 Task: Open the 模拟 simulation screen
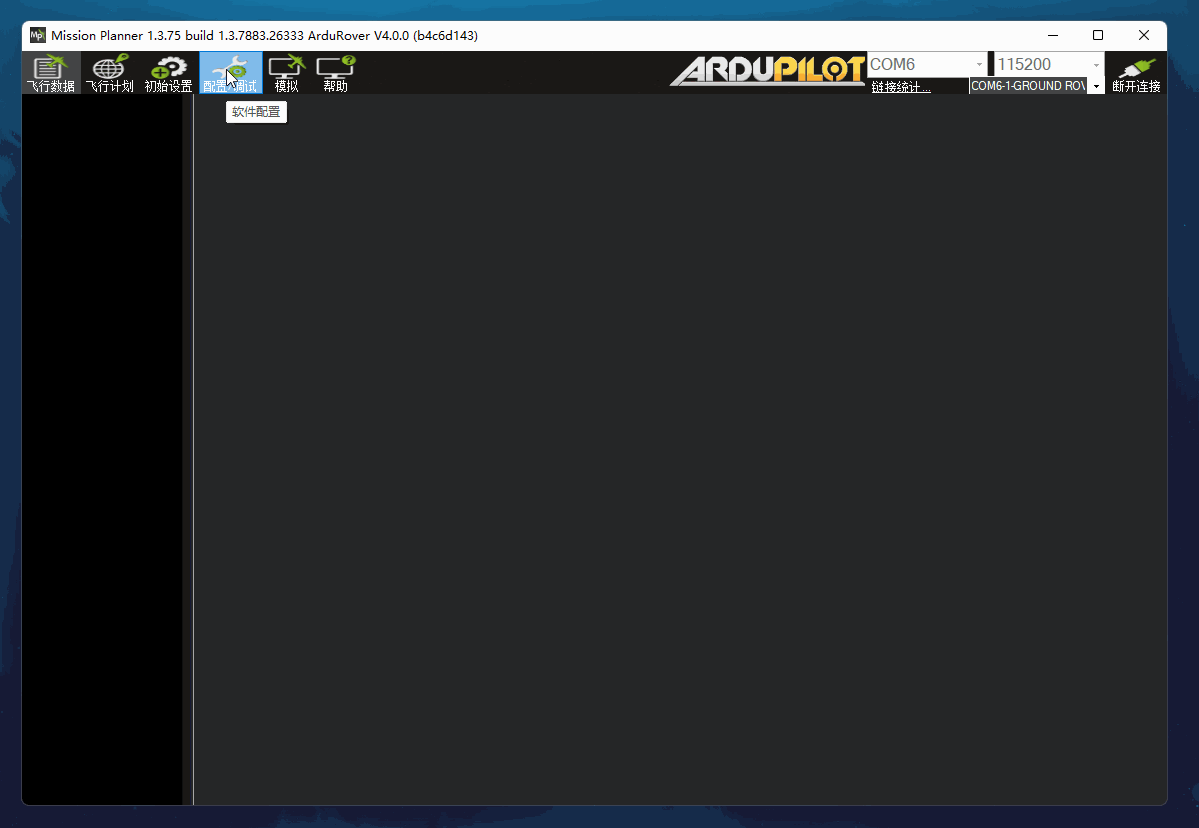pos(287,73)
